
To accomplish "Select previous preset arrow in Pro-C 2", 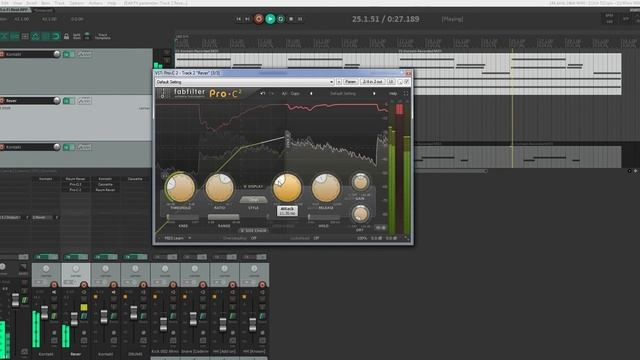I will tap(311, 93).
